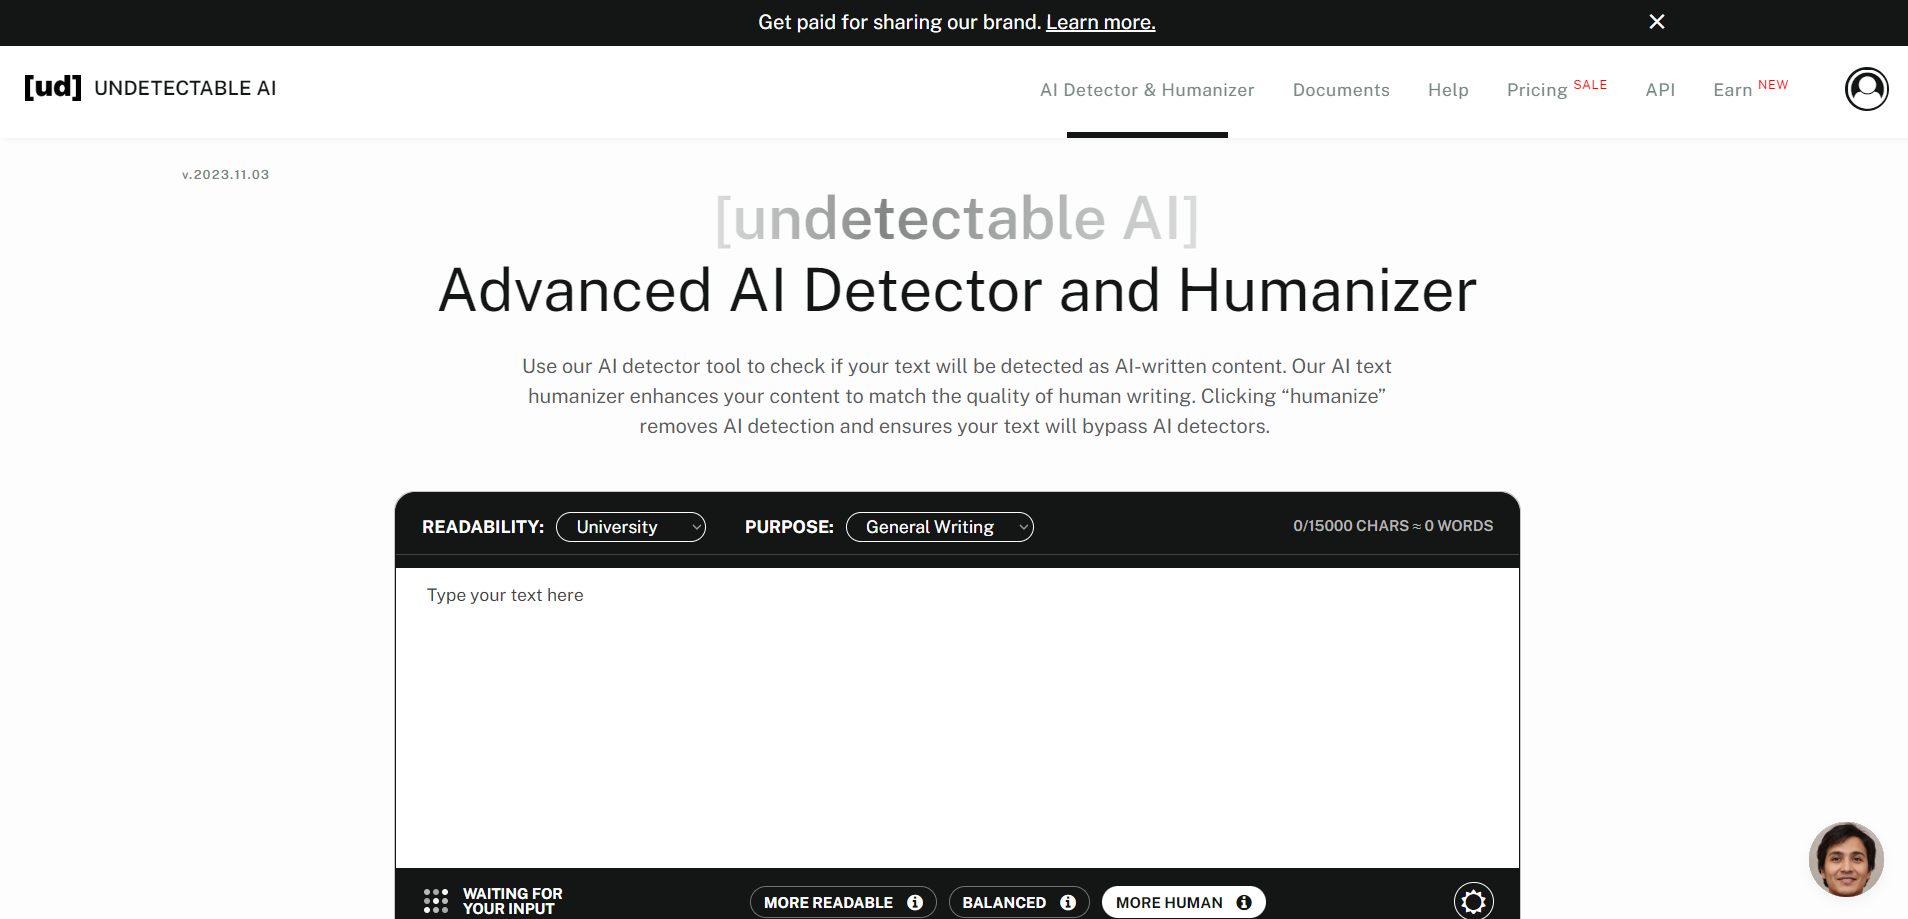Open the API nav item
The height and width of the screenshot is (919, 1908).
click(1660, 90)
